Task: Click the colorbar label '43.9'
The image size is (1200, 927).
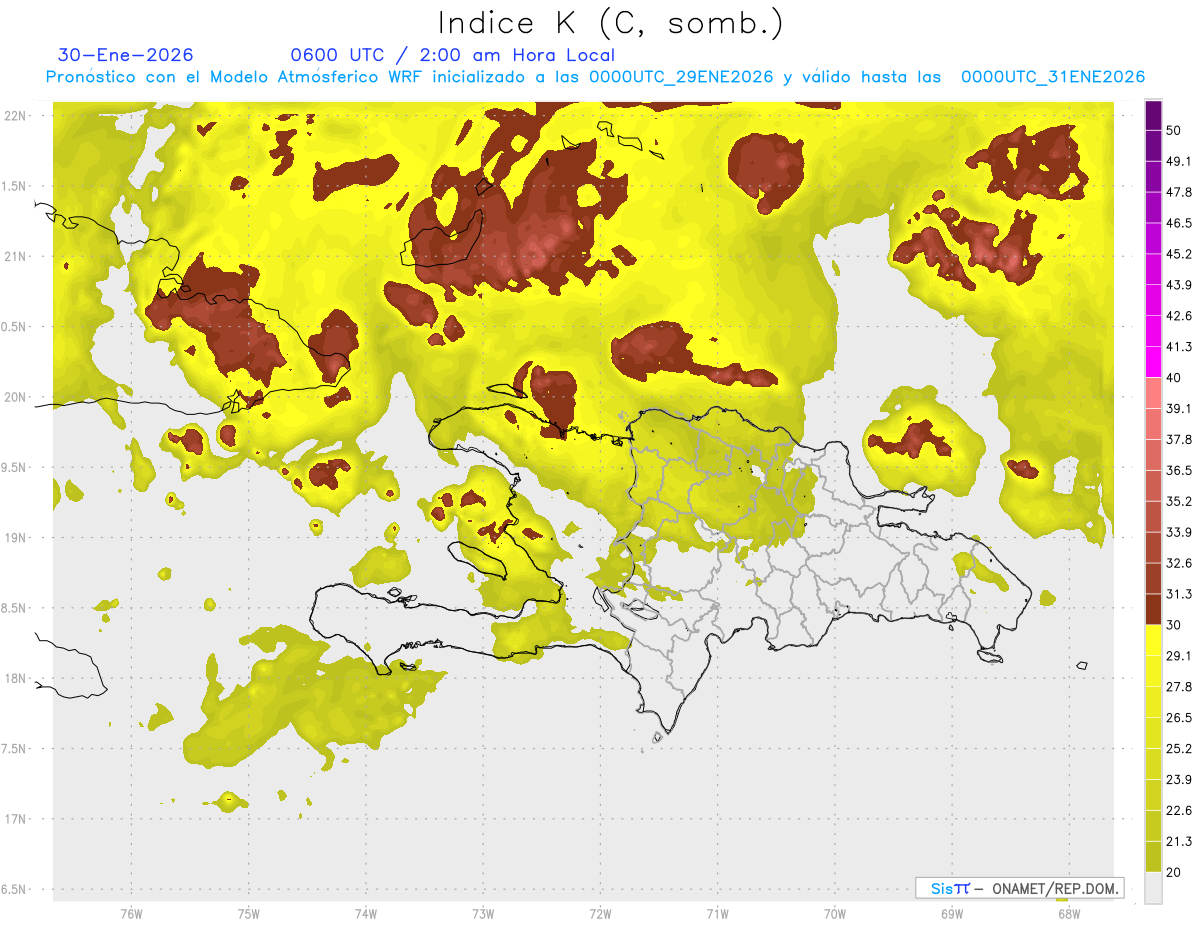Action: click(x=1179, y=285)
